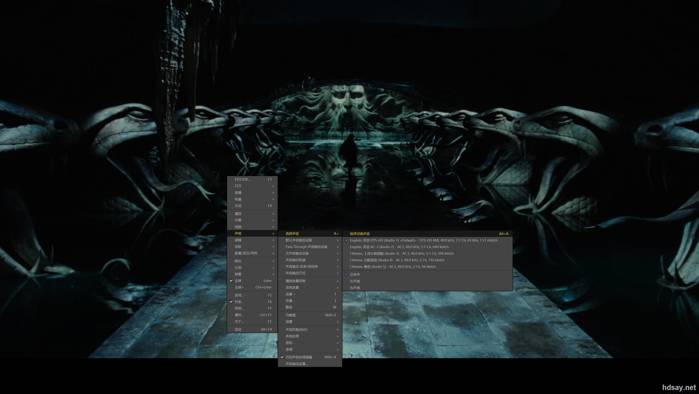The height and width of the screenshot is (394, 699).
Task: Click the topmost entry of the main context menu
Action: pos(252,180)
